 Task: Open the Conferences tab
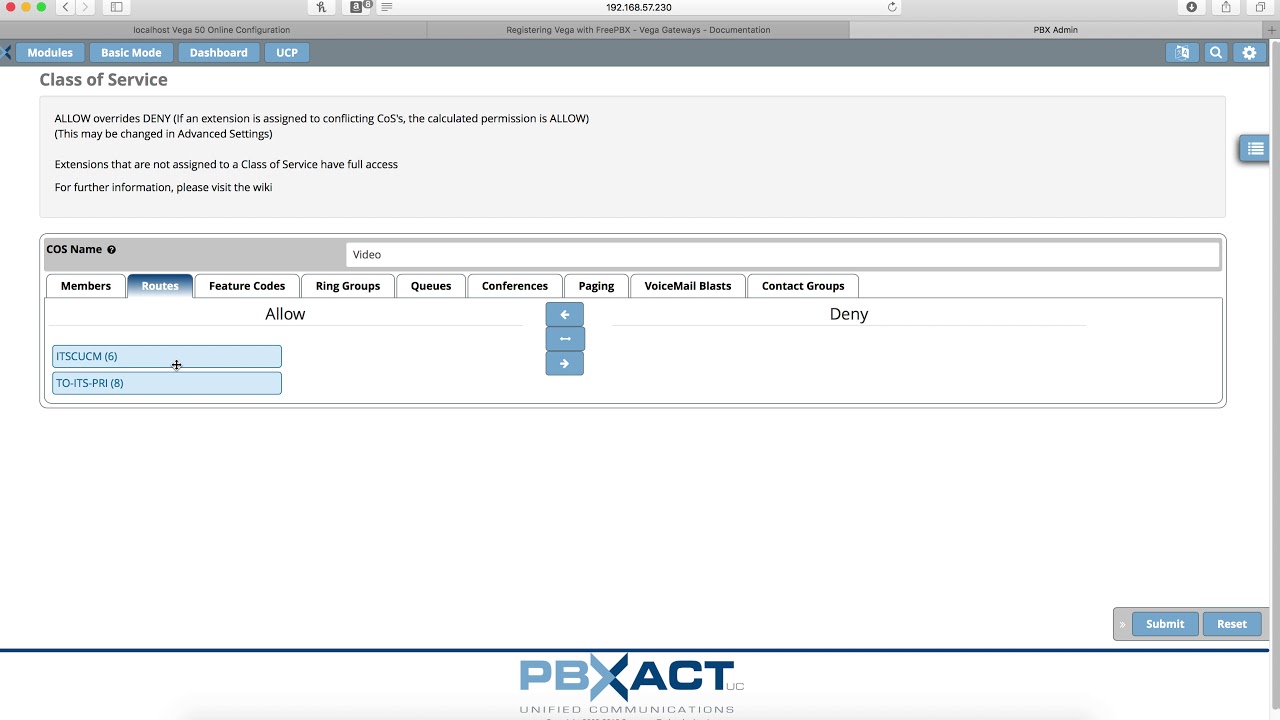pyautogui.click(x=515, y=286)
